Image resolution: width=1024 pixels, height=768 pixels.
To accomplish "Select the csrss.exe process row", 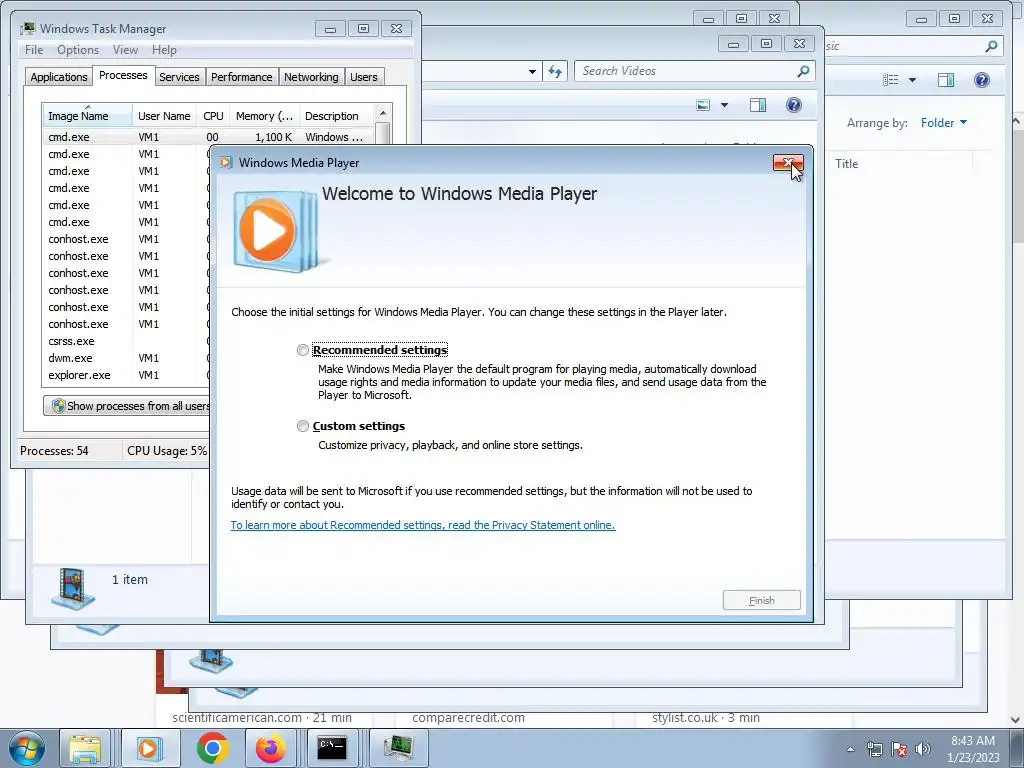I will pos(125,341).
